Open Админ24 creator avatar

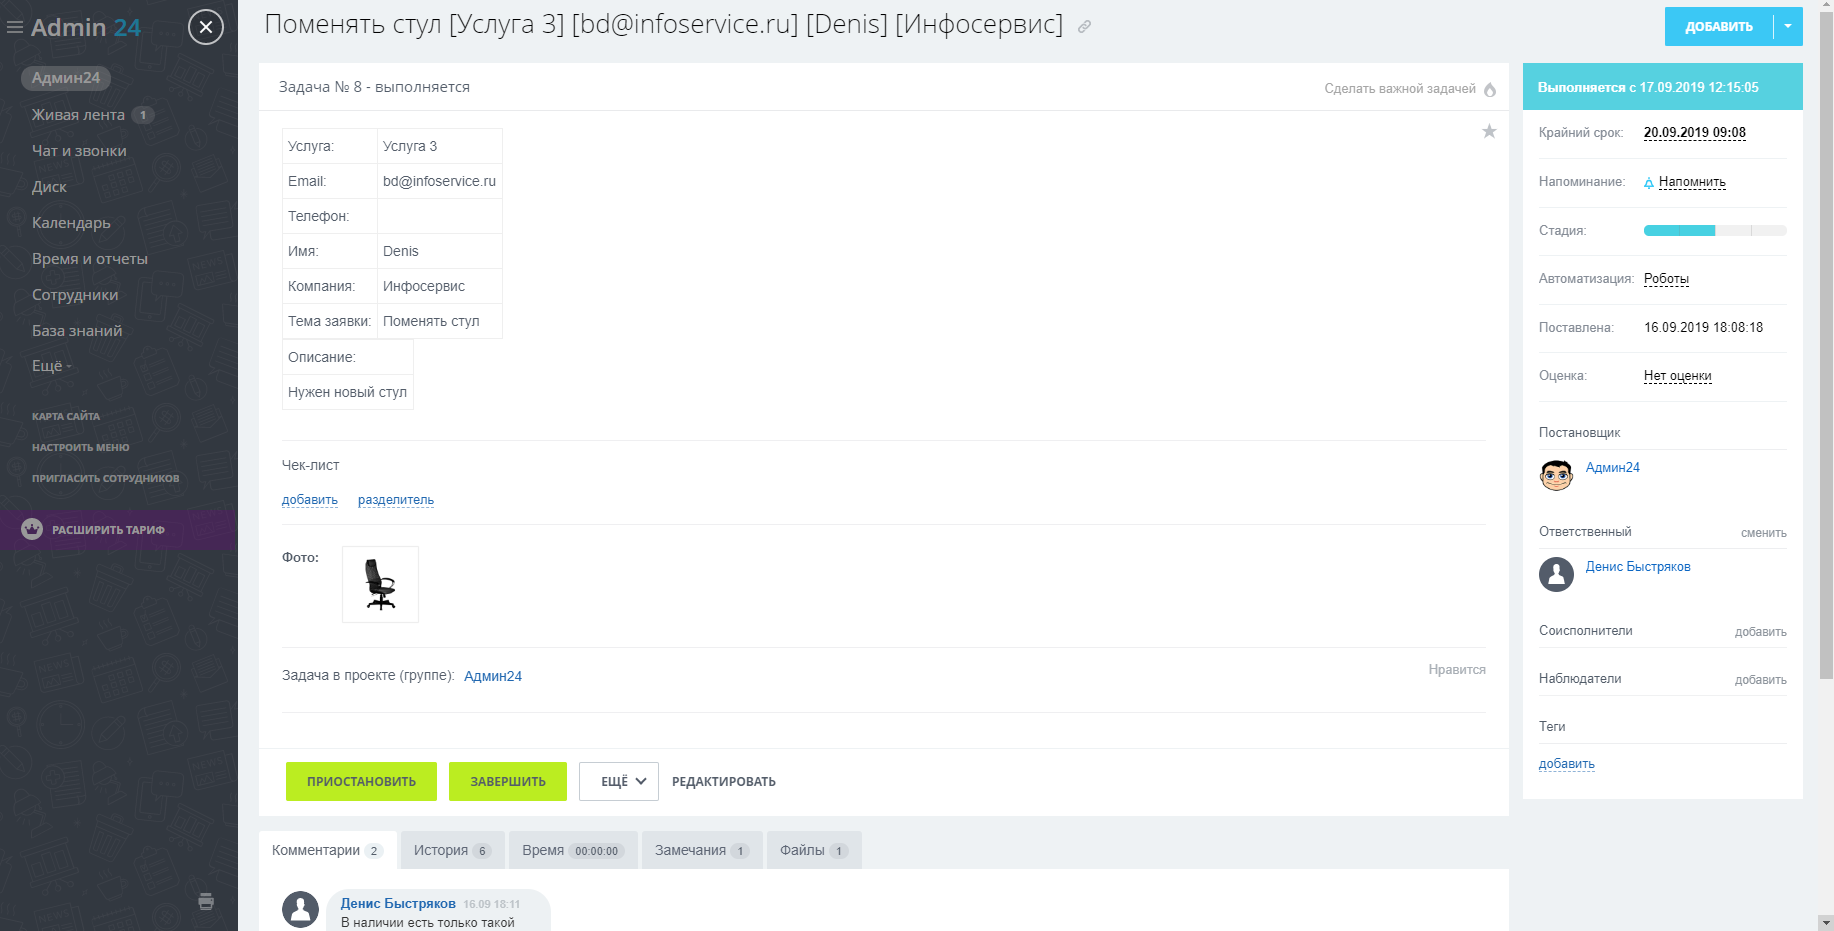click(x=1556, y=475)
